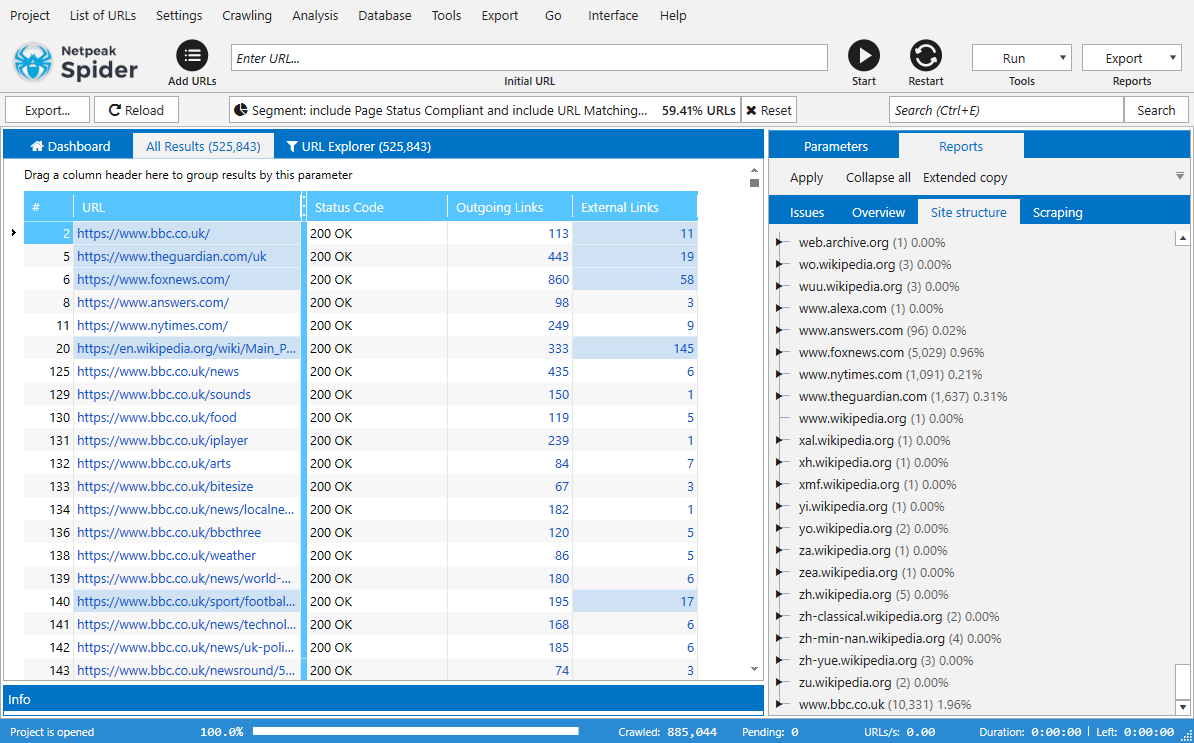Click the Enter URL input field
1194x743 pixels.
point(529,58)
